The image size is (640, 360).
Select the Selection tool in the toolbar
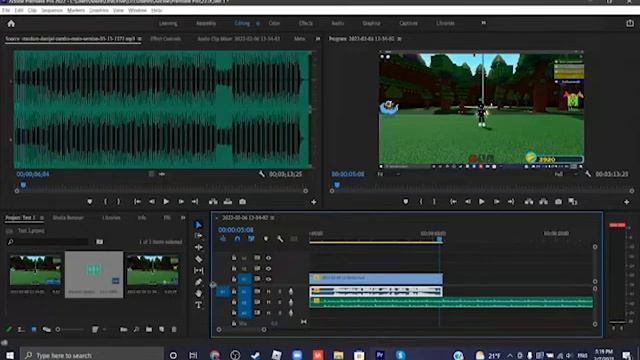[x=198, y=225]
